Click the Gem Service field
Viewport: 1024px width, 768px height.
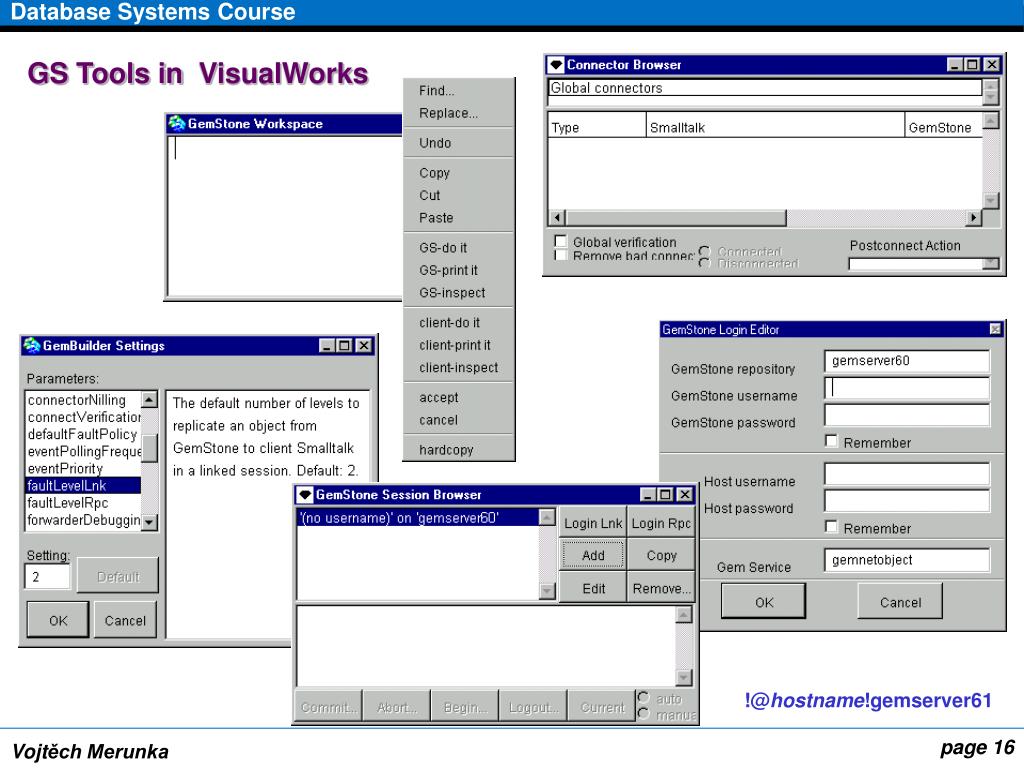[907, 560]
